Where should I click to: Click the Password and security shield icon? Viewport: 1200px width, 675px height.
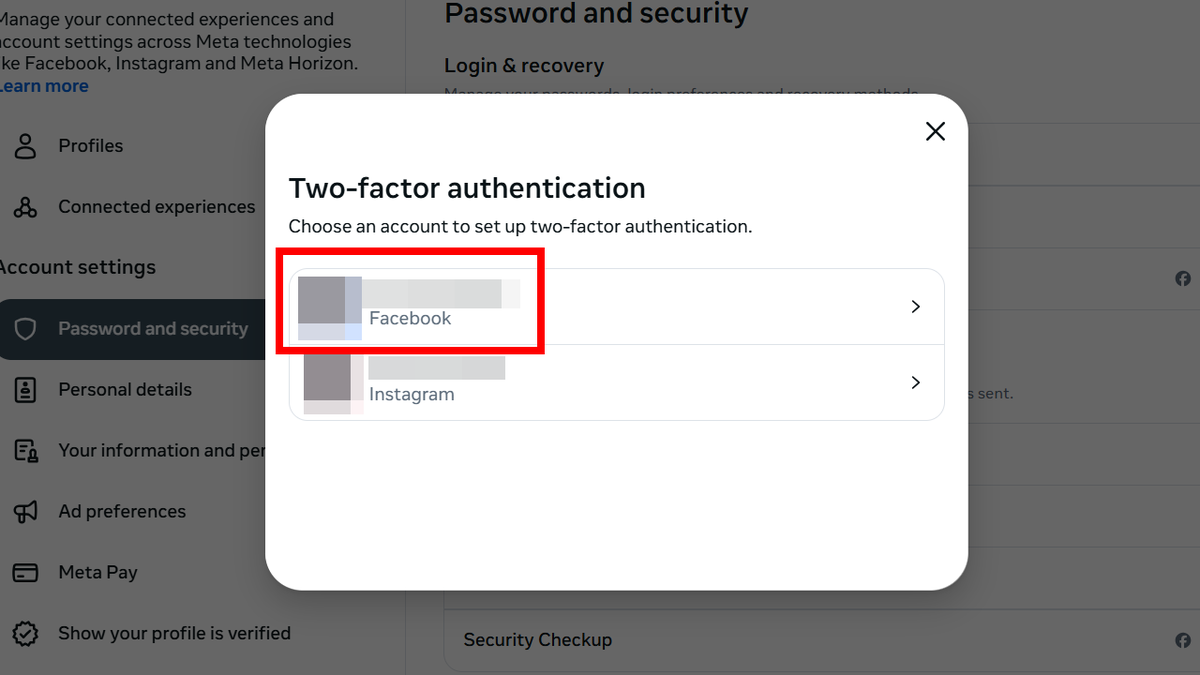(x=25, y=329)
